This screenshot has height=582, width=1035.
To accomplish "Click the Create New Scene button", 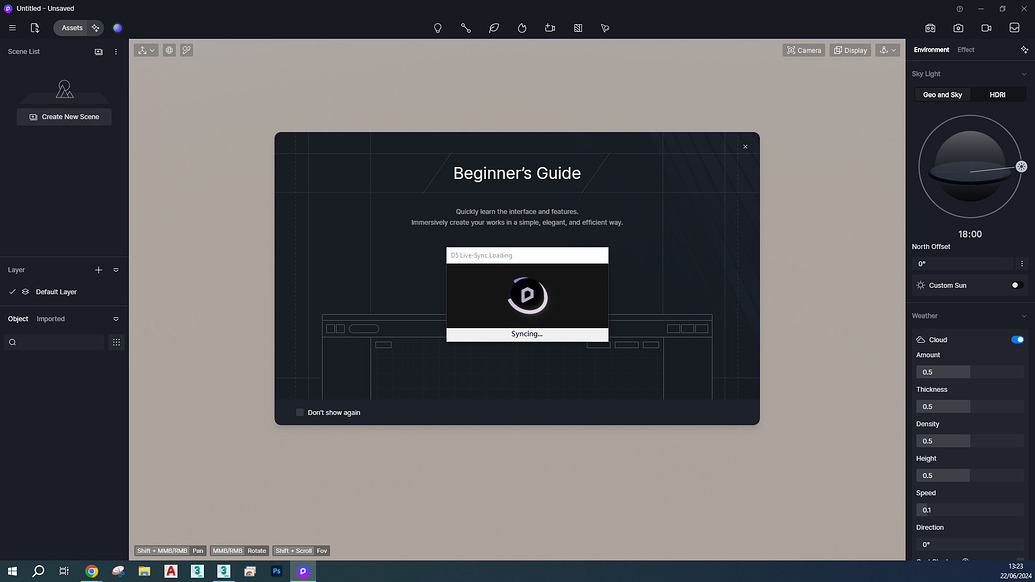I will (63, 116).
